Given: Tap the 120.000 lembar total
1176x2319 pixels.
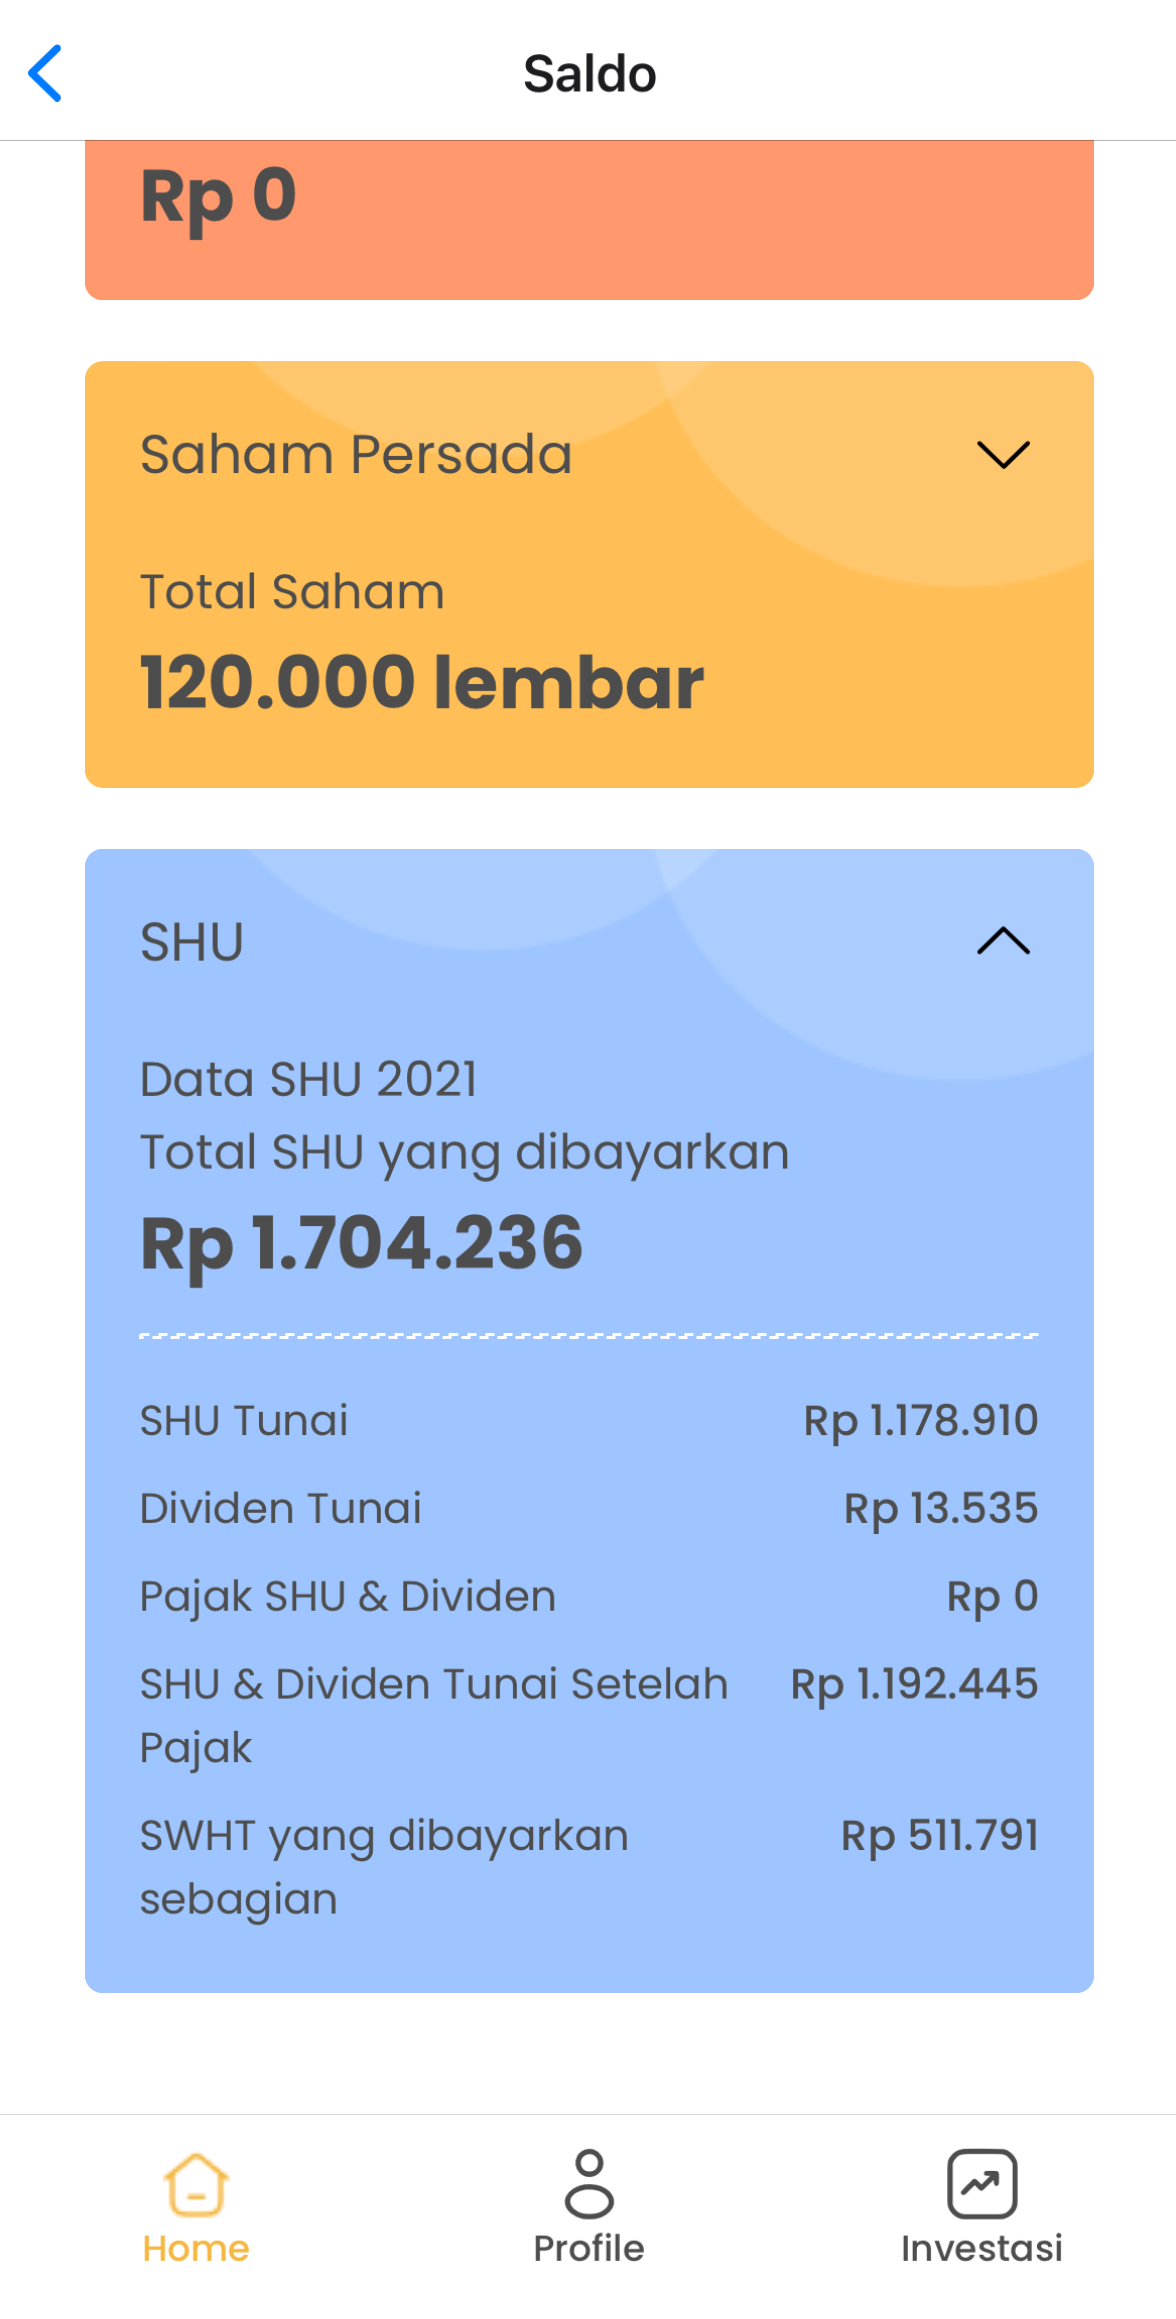Looking at the screenshot, I should click(422, 682).
